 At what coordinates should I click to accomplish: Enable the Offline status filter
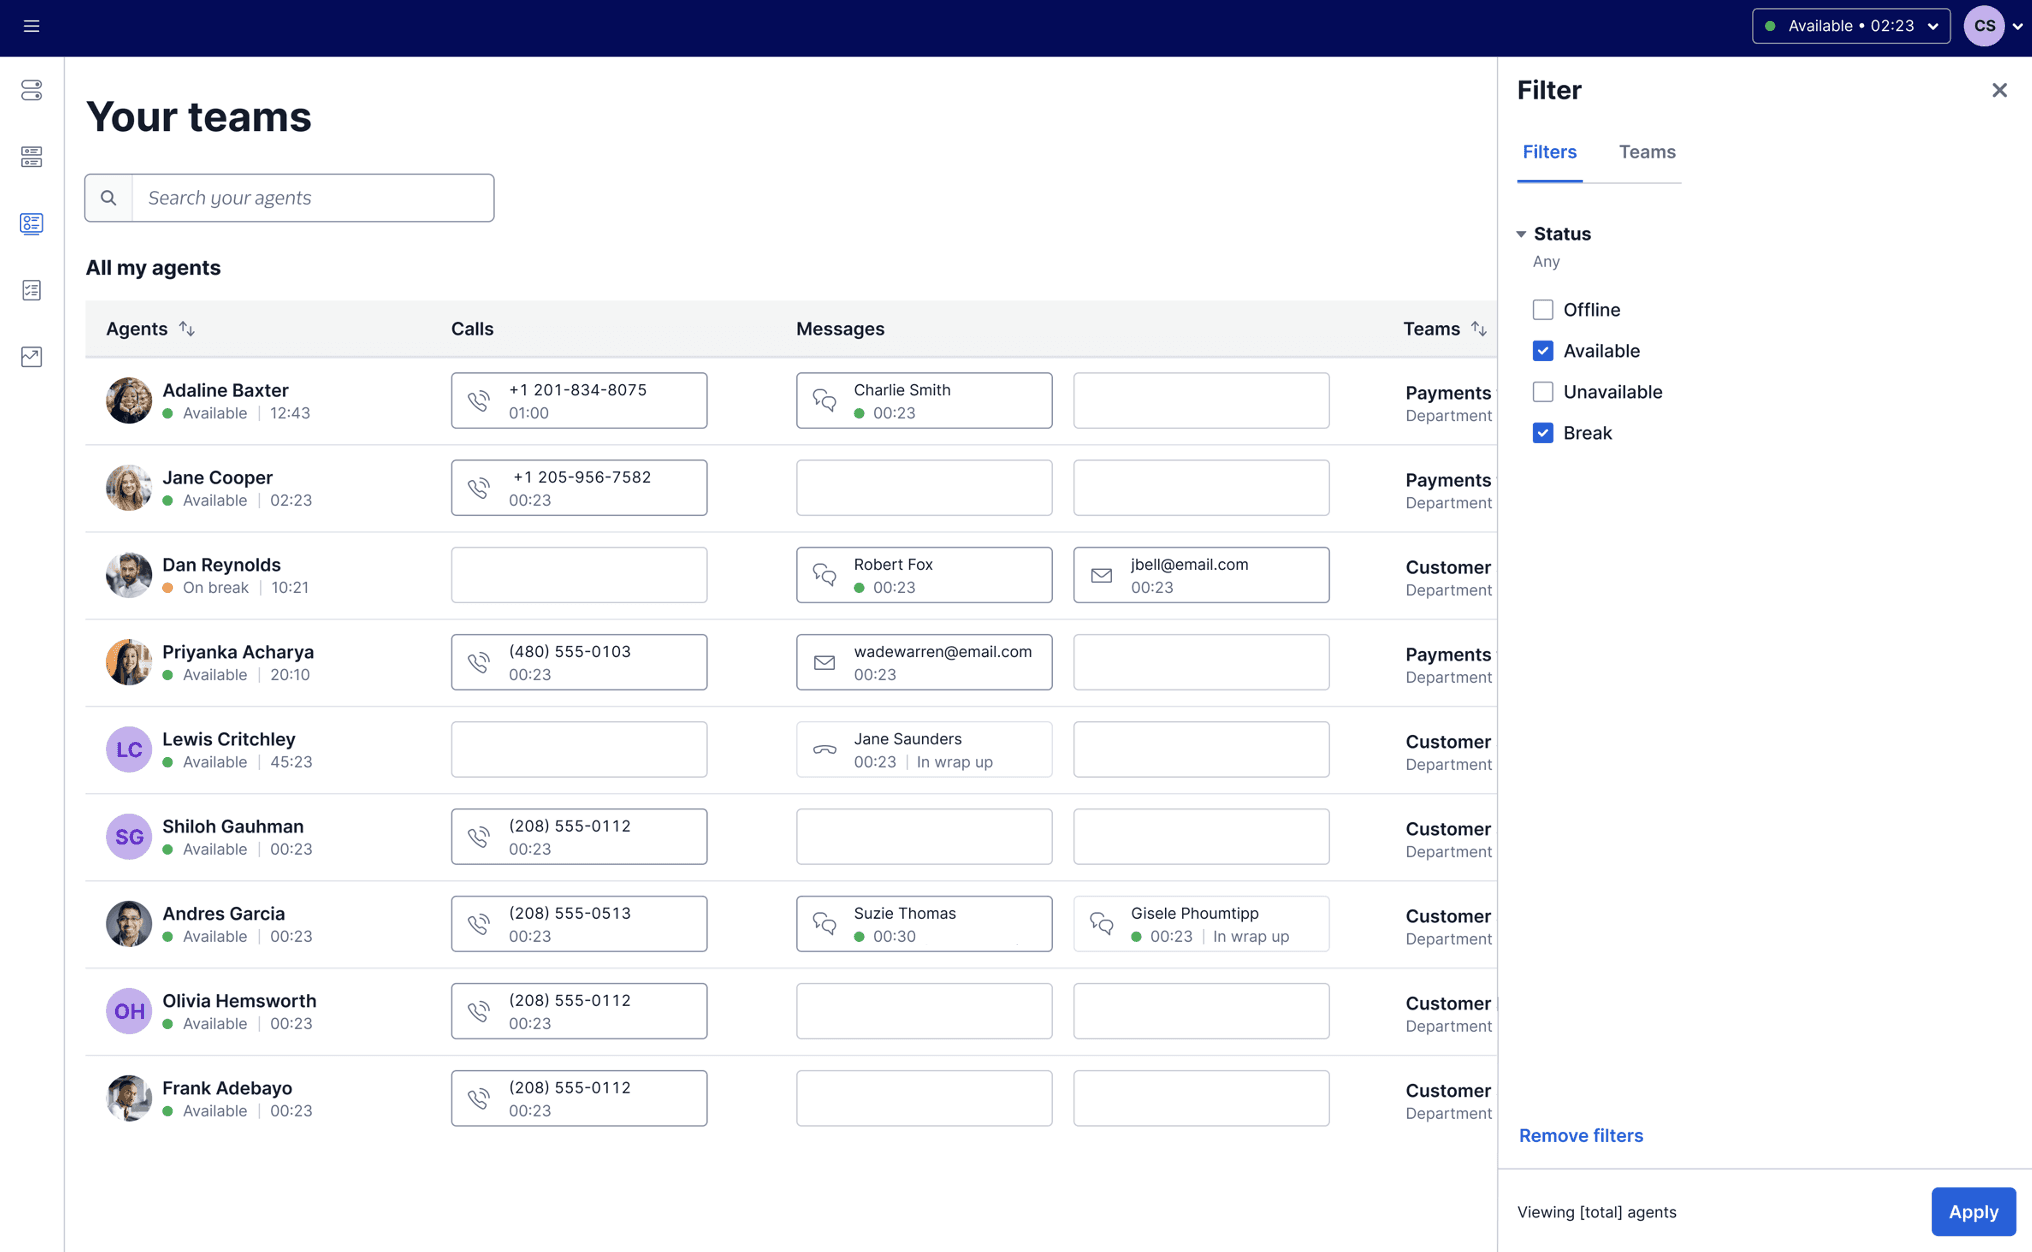pos(1543,310)
